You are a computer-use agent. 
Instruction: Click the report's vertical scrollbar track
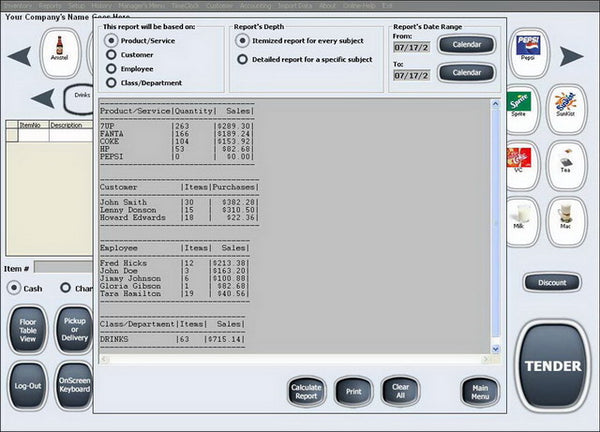[x=496, y=226]
